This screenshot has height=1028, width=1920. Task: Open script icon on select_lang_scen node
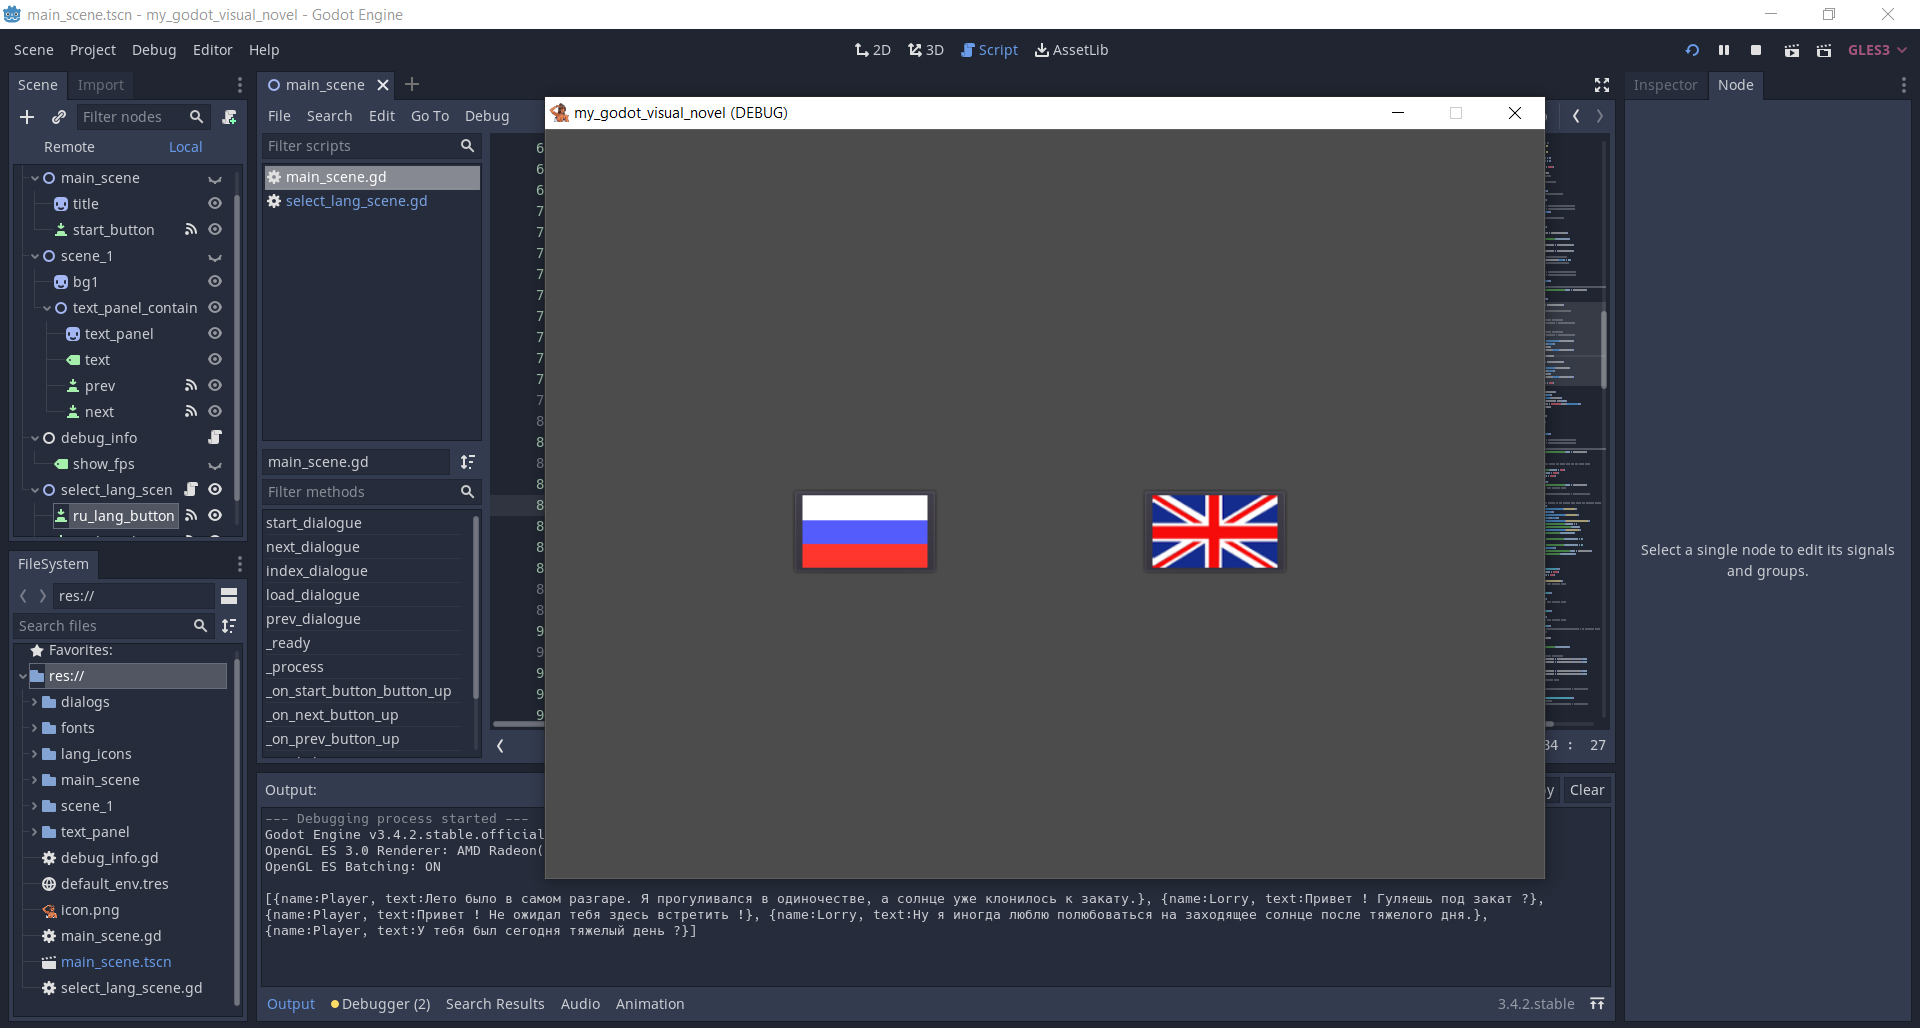coord(191,490)
